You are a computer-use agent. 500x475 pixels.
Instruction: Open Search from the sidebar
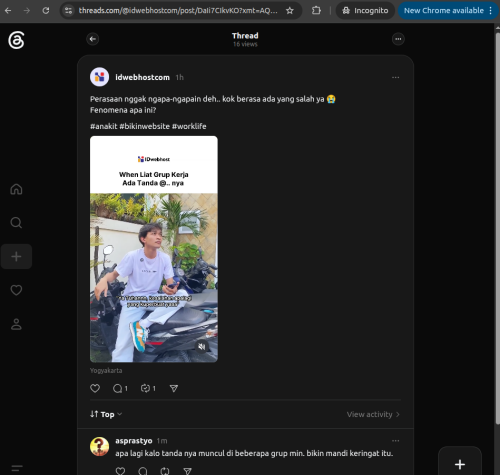pyautogui.click(x=16, y=223)
